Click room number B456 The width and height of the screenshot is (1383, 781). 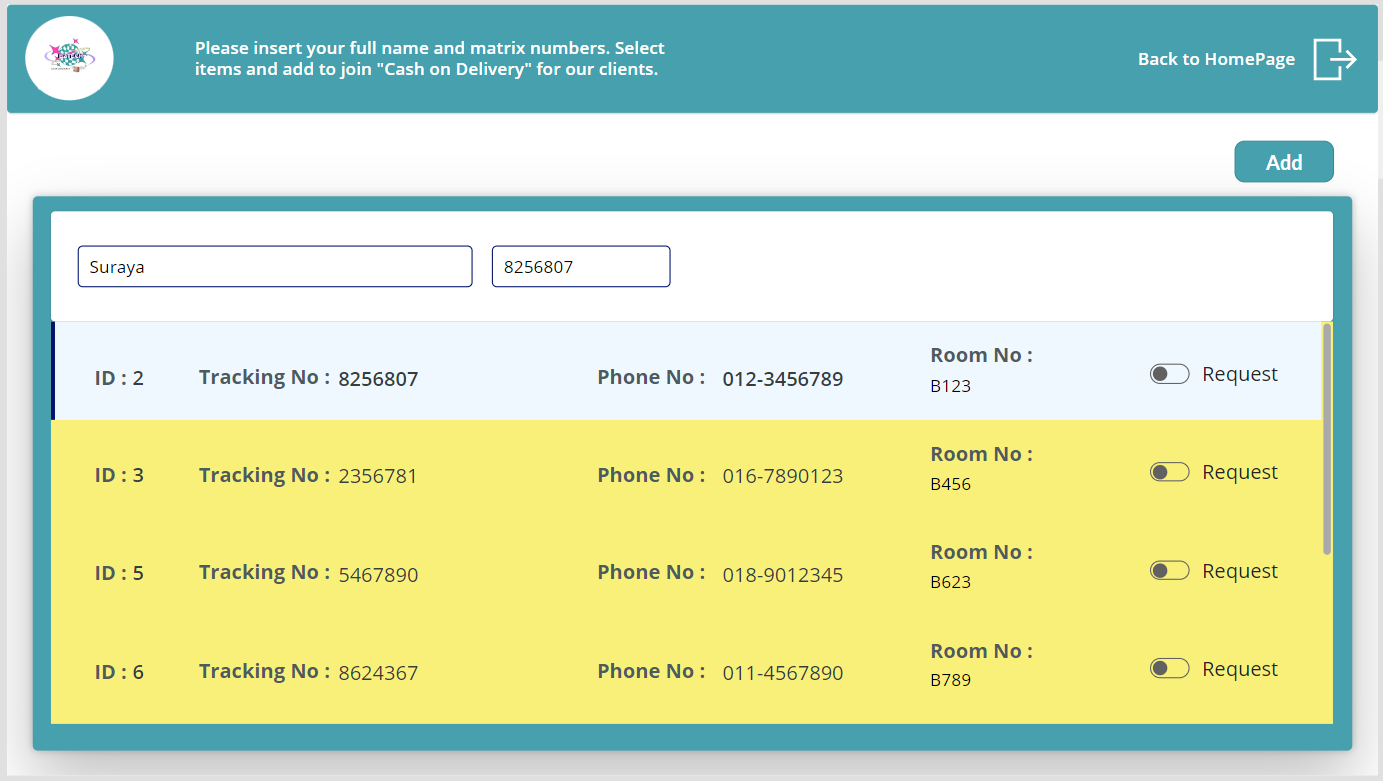[x=950, y=484]
